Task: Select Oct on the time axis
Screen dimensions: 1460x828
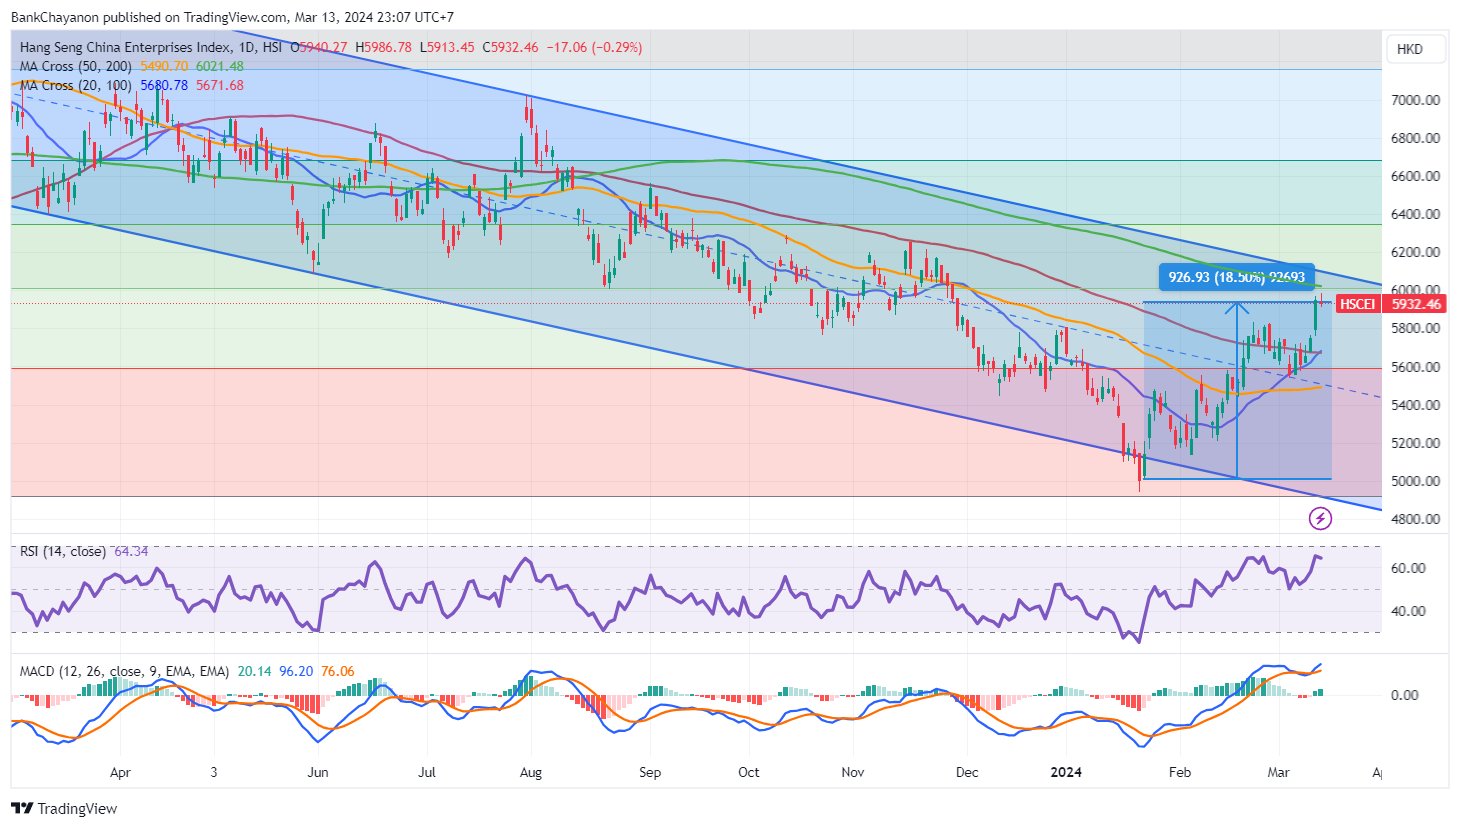Action: click(748, 772)
